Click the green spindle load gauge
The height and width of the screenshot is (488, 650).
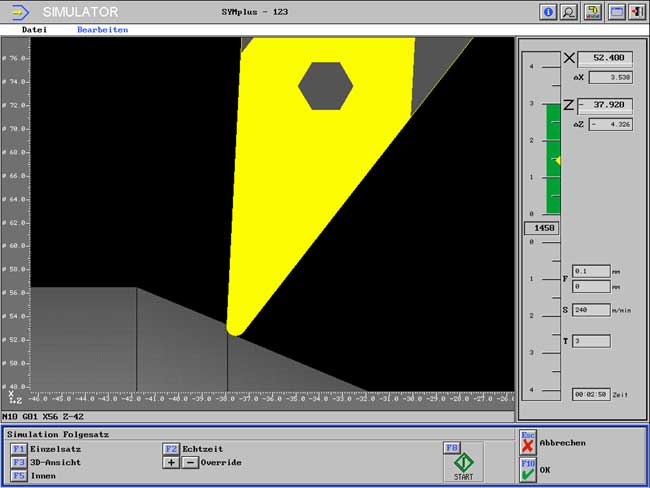[x=553, y=160]
